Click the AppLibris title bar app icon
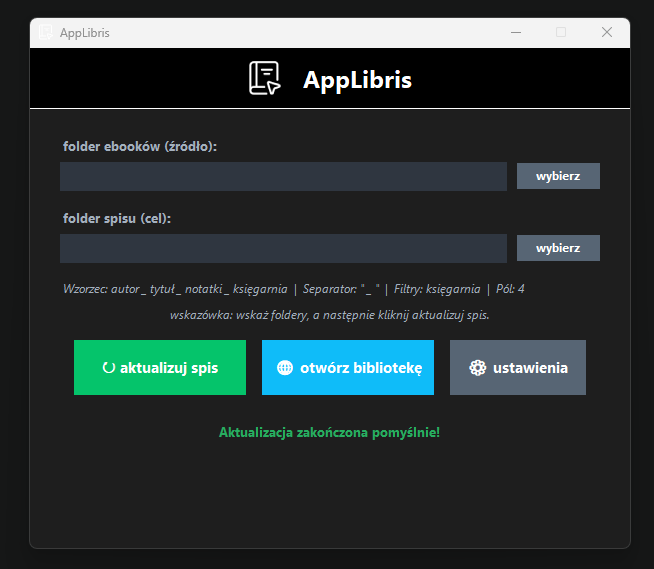This screenshot has height=569, width=654. 45,32
